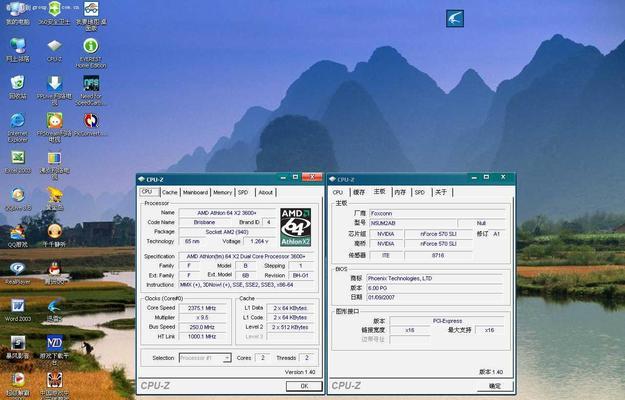Image resolution: width=625 pixels, height=400 pixels.
Task: Click the floating Thunder bird widget at top right
Action: point(455,18)
